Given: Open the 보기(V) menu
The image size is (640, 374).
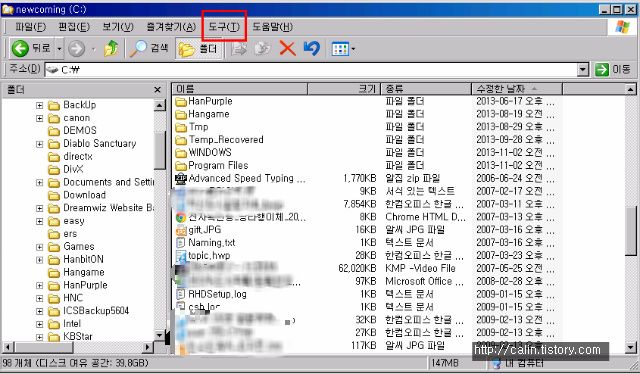Looking at the screenshot, I should pos(118,27).
